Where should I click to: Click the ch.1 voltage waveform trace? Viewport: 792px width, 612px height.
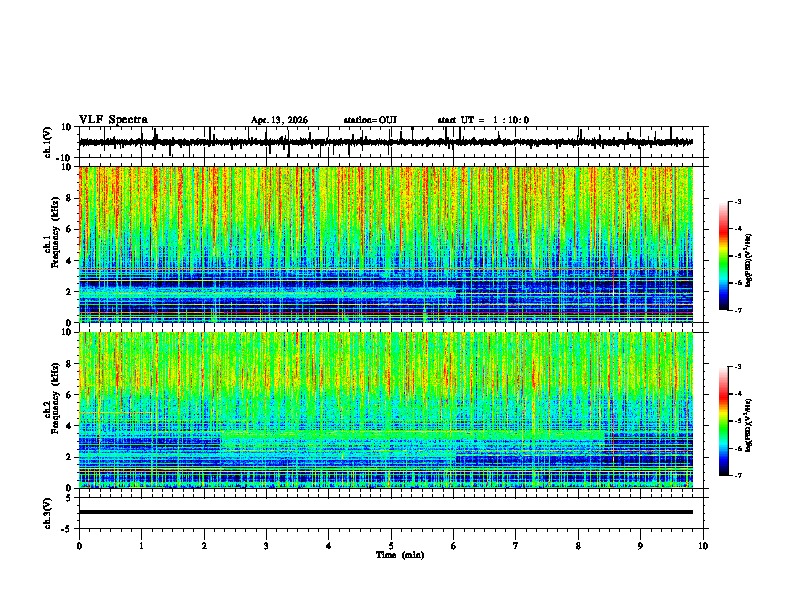point(385,142)
